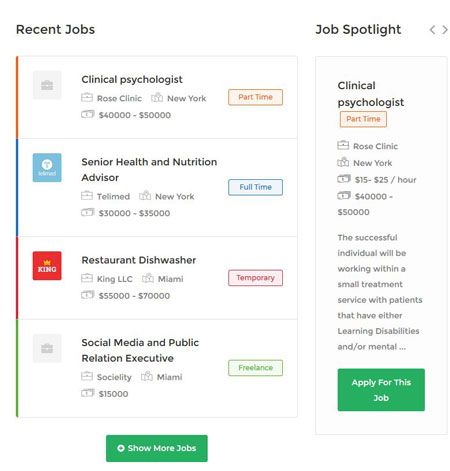Select the Temporary job type tag

(255, 278)
